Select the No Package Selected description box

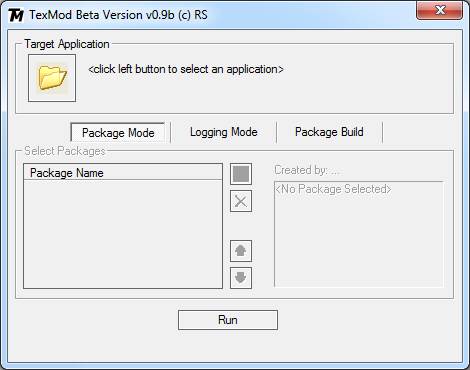coord(359,234)
